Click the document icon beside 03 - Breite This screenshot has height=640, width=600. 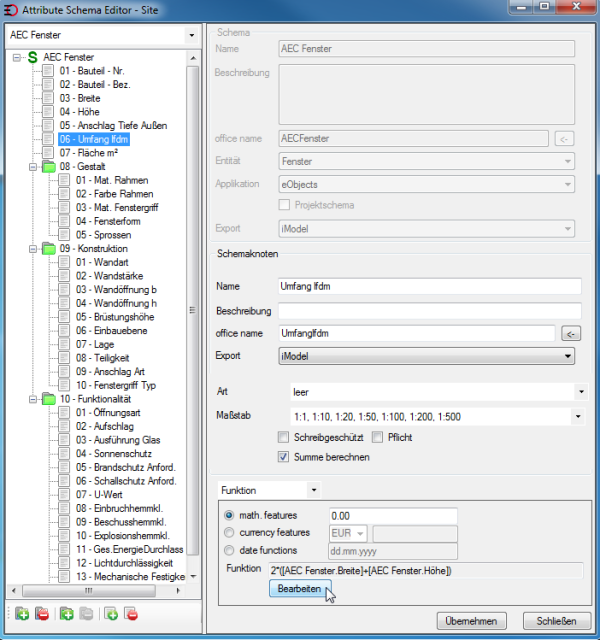tap(48, 98)
